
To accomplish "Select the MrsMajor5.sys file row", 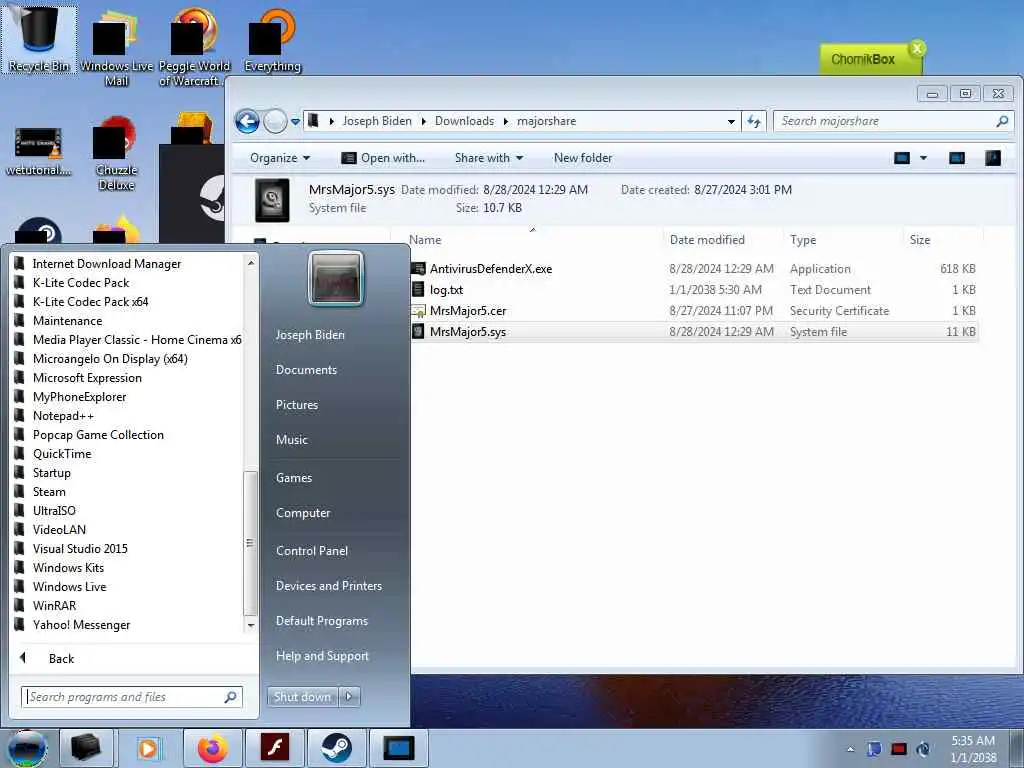I will 694,332.
